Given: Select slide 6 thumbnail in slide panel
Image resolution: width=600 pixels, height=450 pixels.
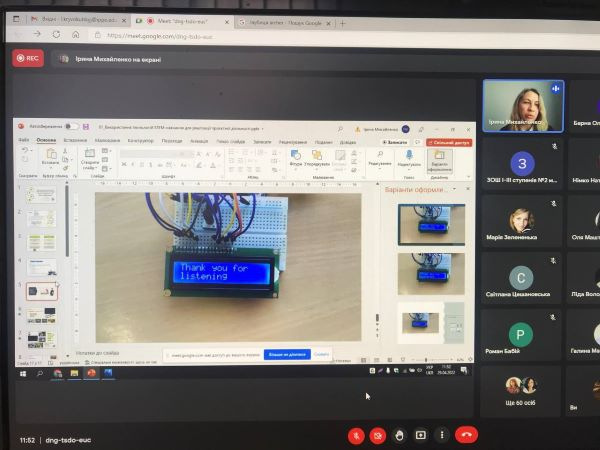Looking at the screenshot, I should click(x=41, y=316).
